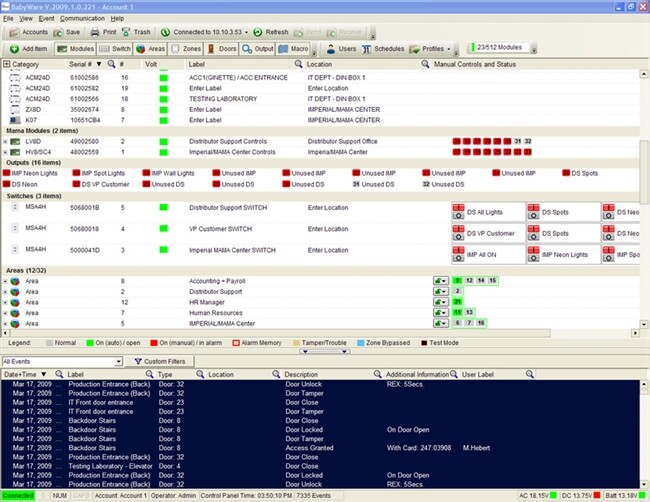Open the Schedules panel

click(382, 48)
